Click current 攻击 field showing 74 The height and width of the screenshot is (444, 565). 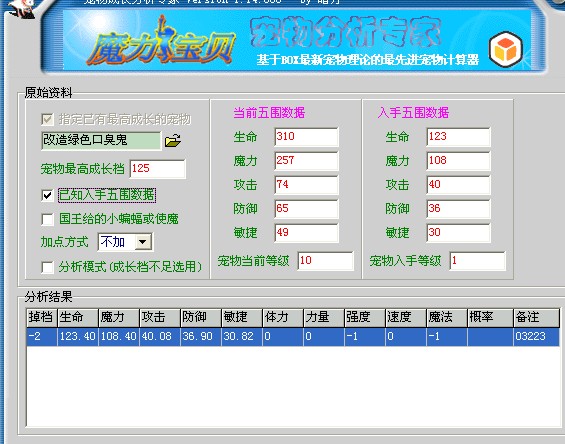tap(306, 185)
